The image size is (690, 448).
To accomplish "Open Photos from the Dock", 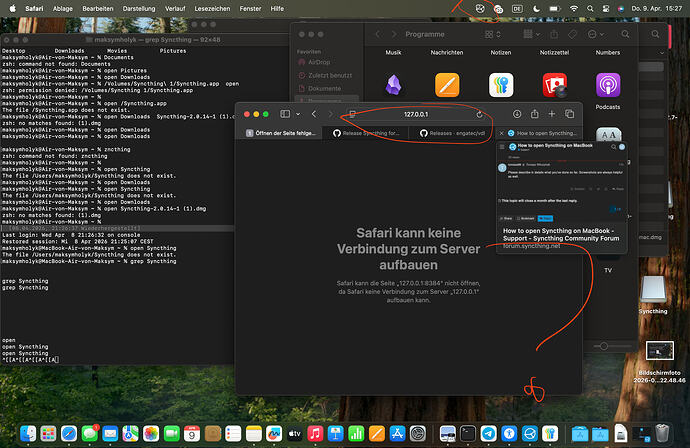I will pyautogui.click(x=150, y=434).
